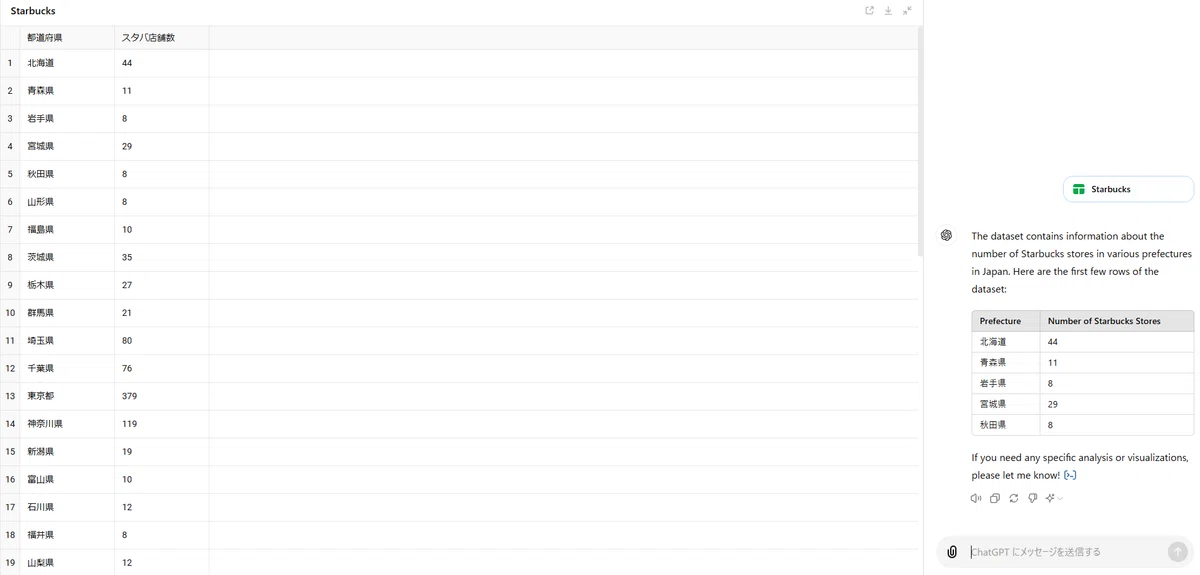Click the ChatGPT logo avatar beside the response
The image size is (1200, 575).
pyautogui.click(x=945, y=236)
